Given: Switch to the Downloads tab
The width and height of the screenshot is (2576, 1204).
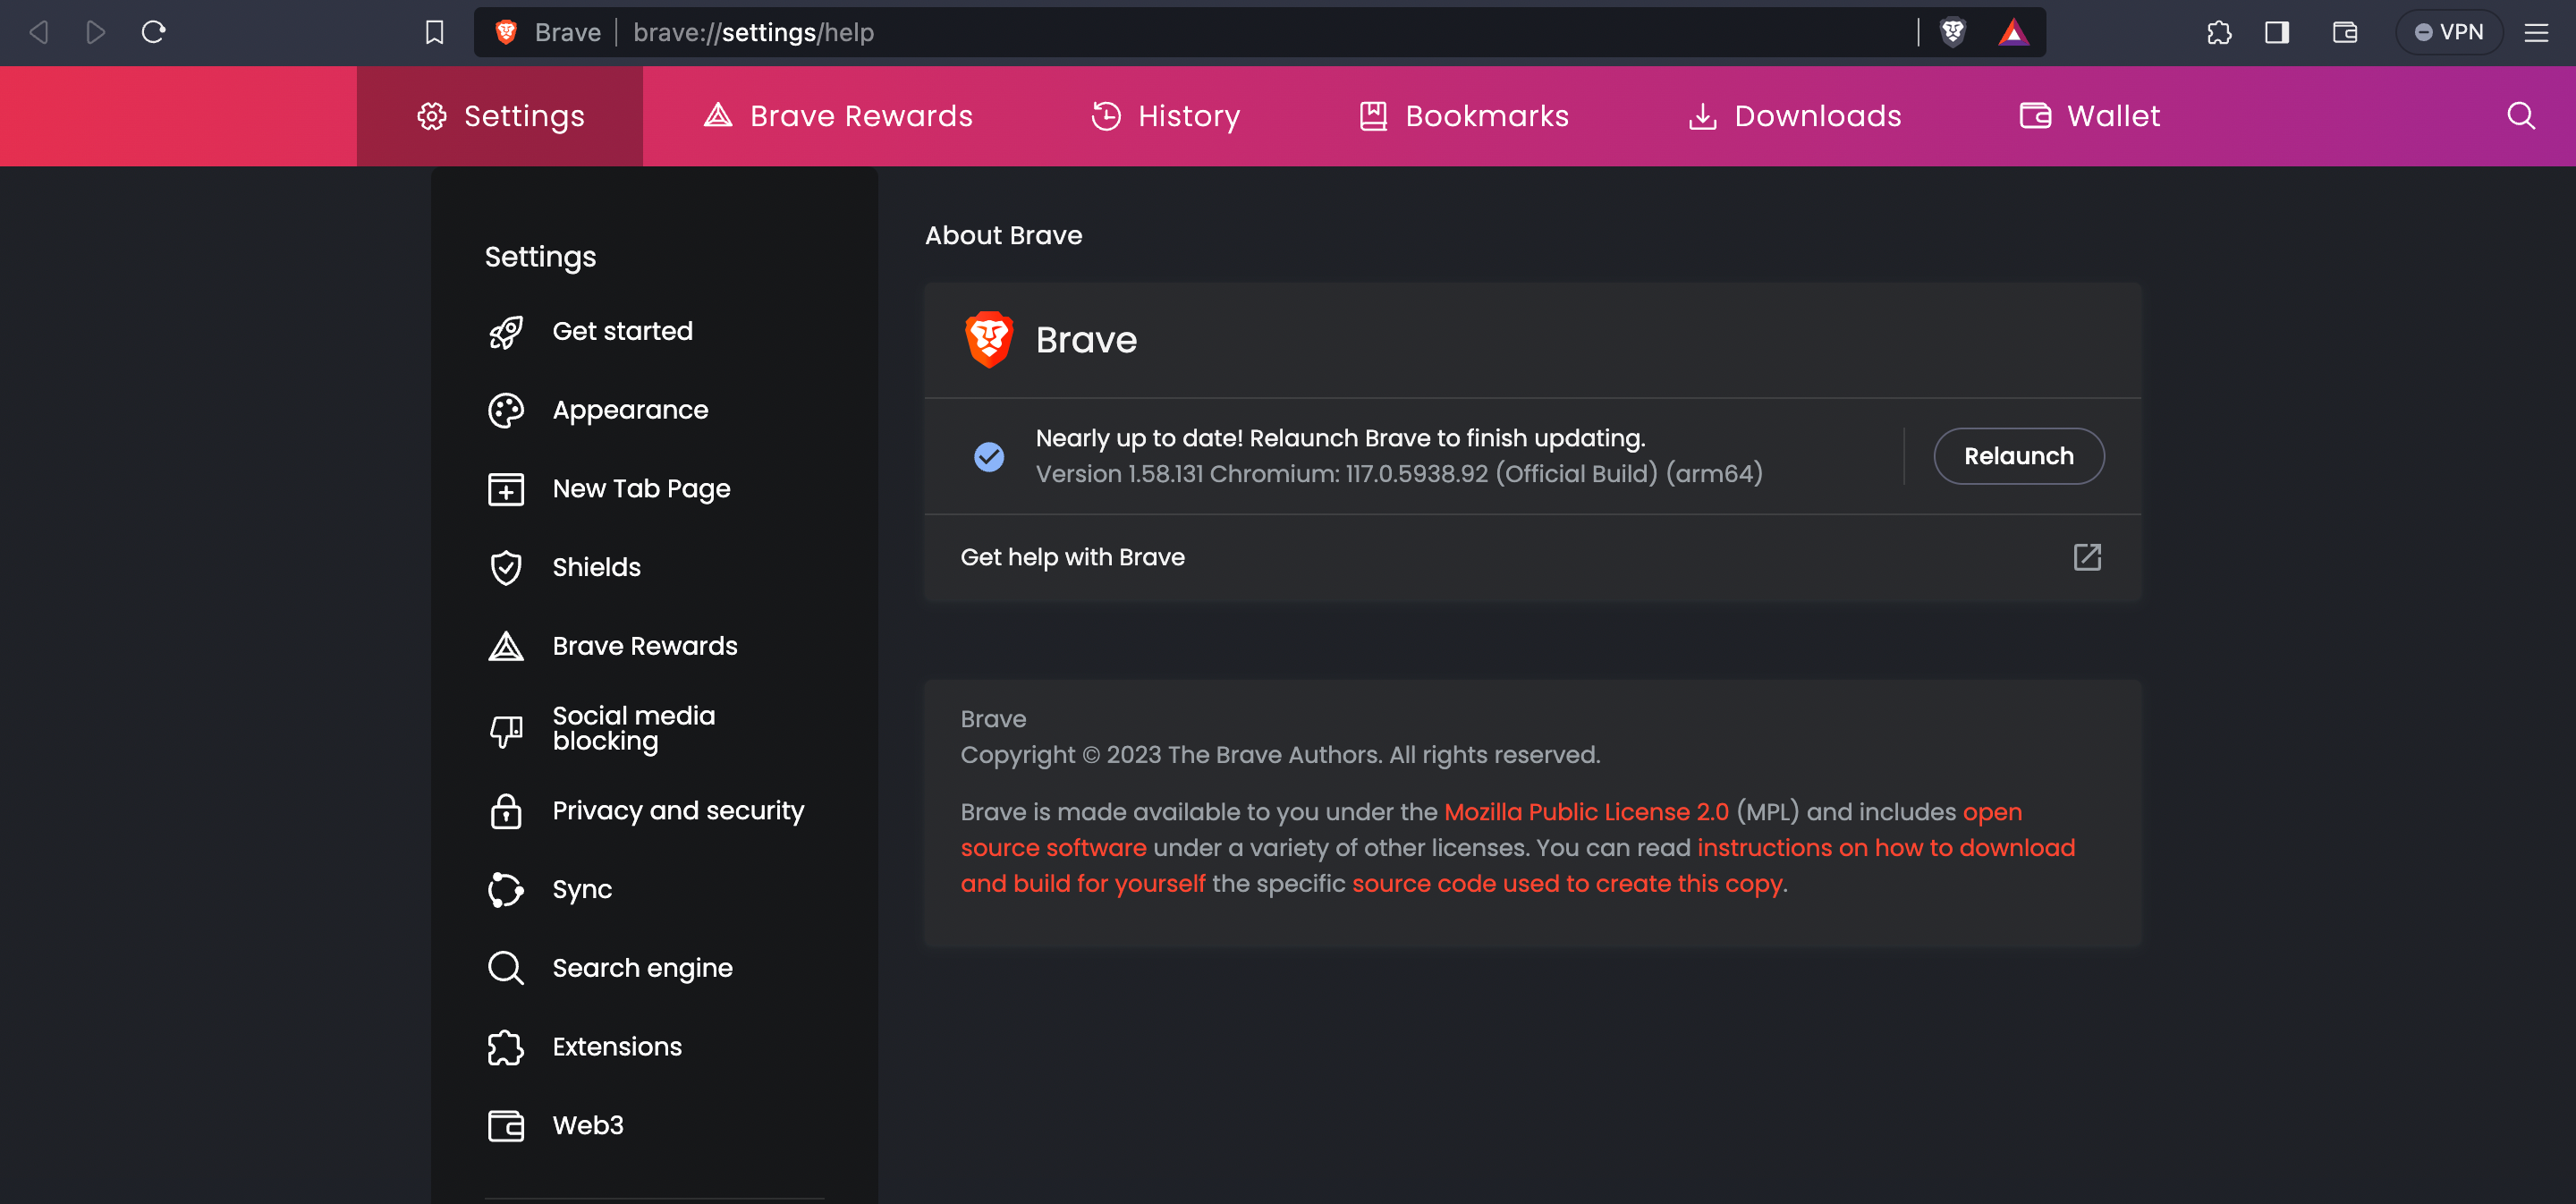Looking at the screenshot, I should click(1795, 116).
